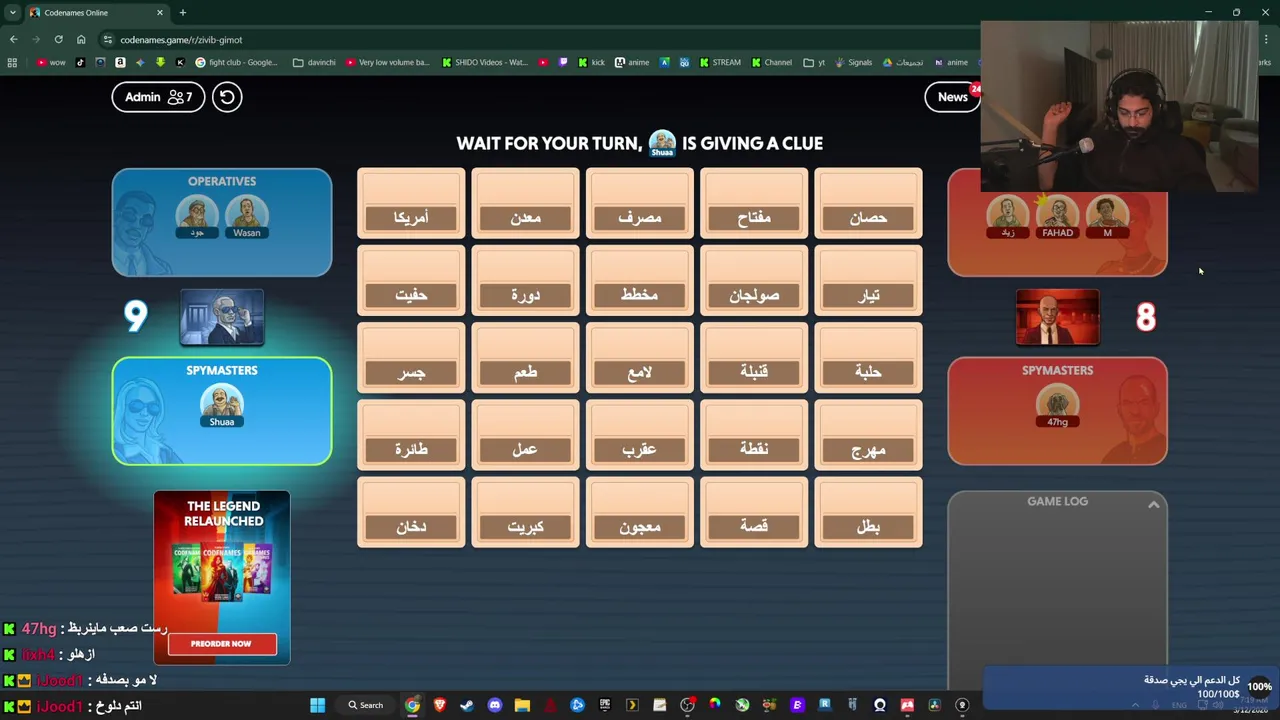Pick the عقرب card

click(x=640, y=435)
